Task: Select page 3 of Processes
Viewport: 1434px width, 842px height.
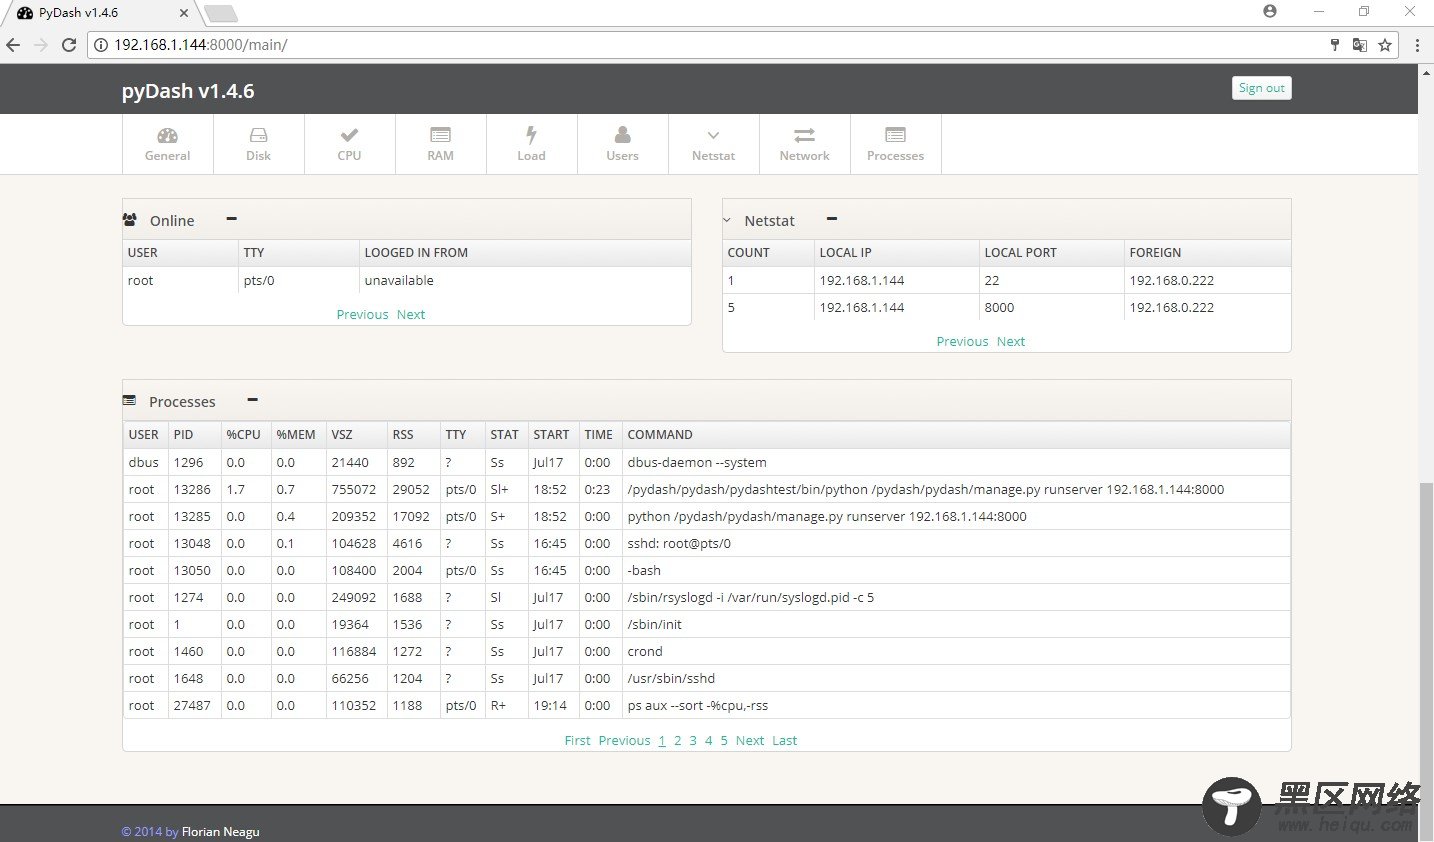Action: 693,740
